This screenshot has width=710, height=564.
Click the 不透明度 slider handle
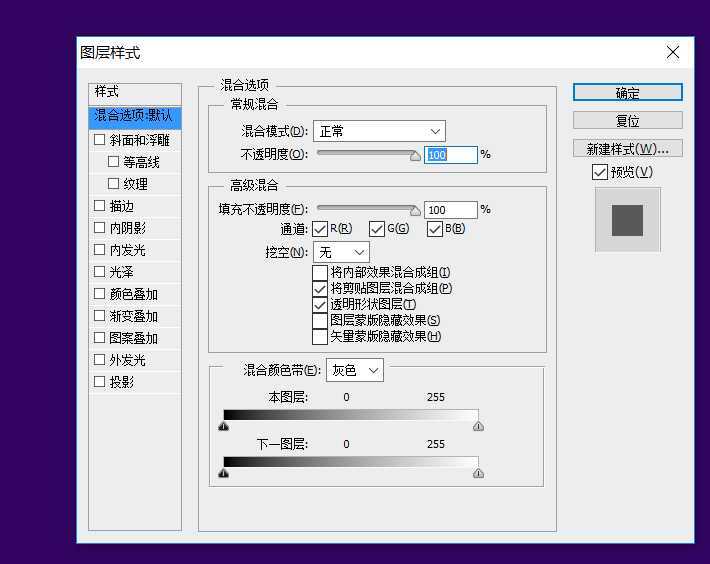coord(415,155)
